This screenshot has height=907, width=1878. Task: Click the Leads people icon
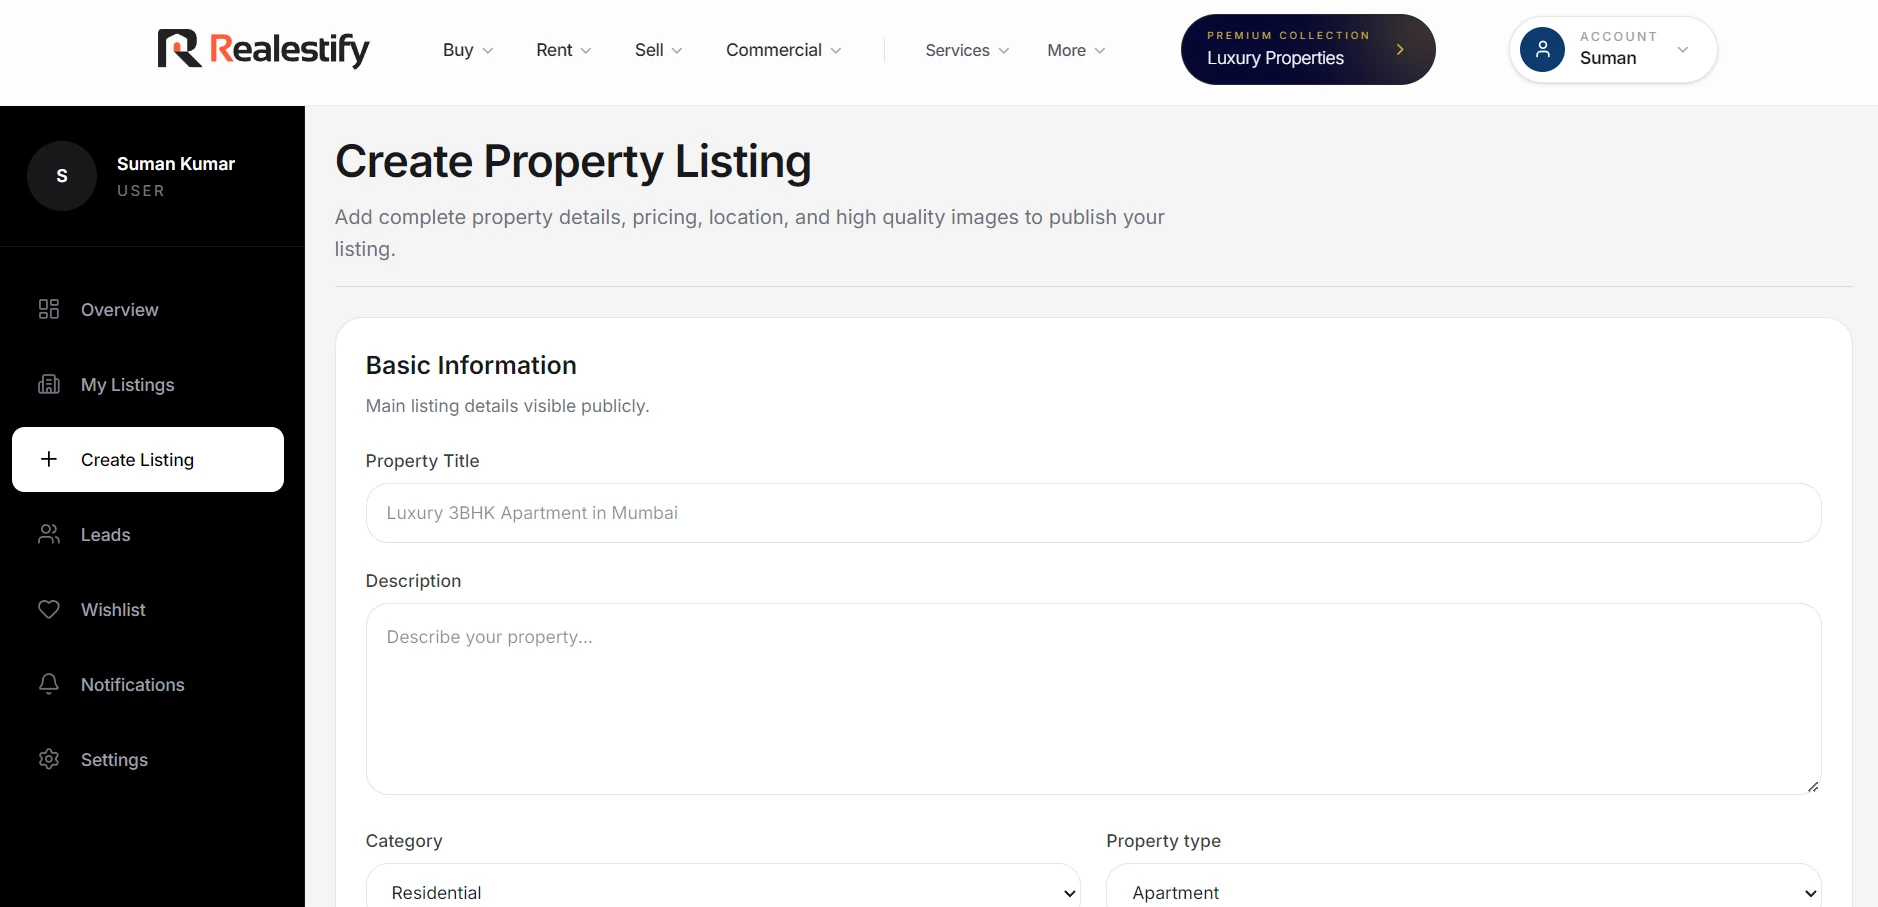point(49,534)
